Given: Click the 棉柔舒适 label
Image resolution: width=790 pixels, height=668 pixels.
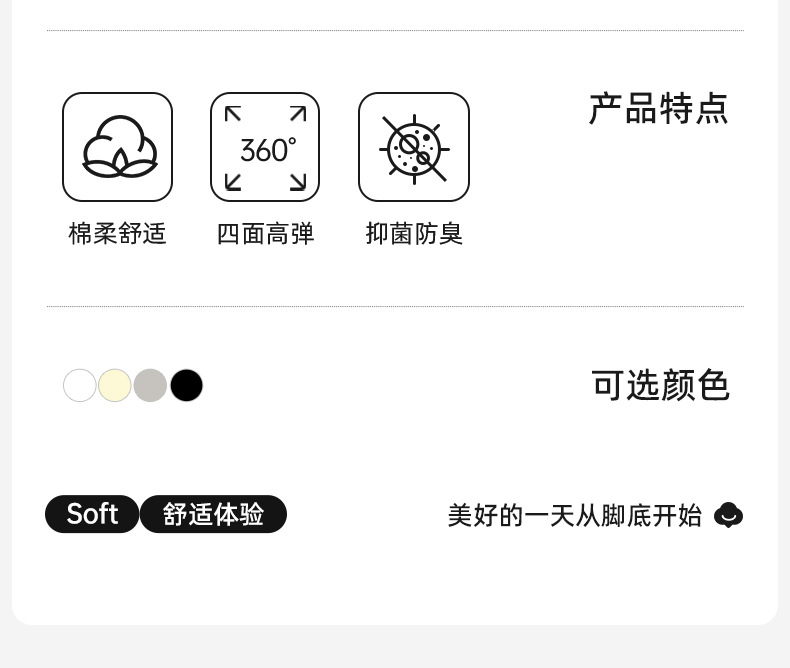Looking at the screenshot, I should click(x=117, y=234).
